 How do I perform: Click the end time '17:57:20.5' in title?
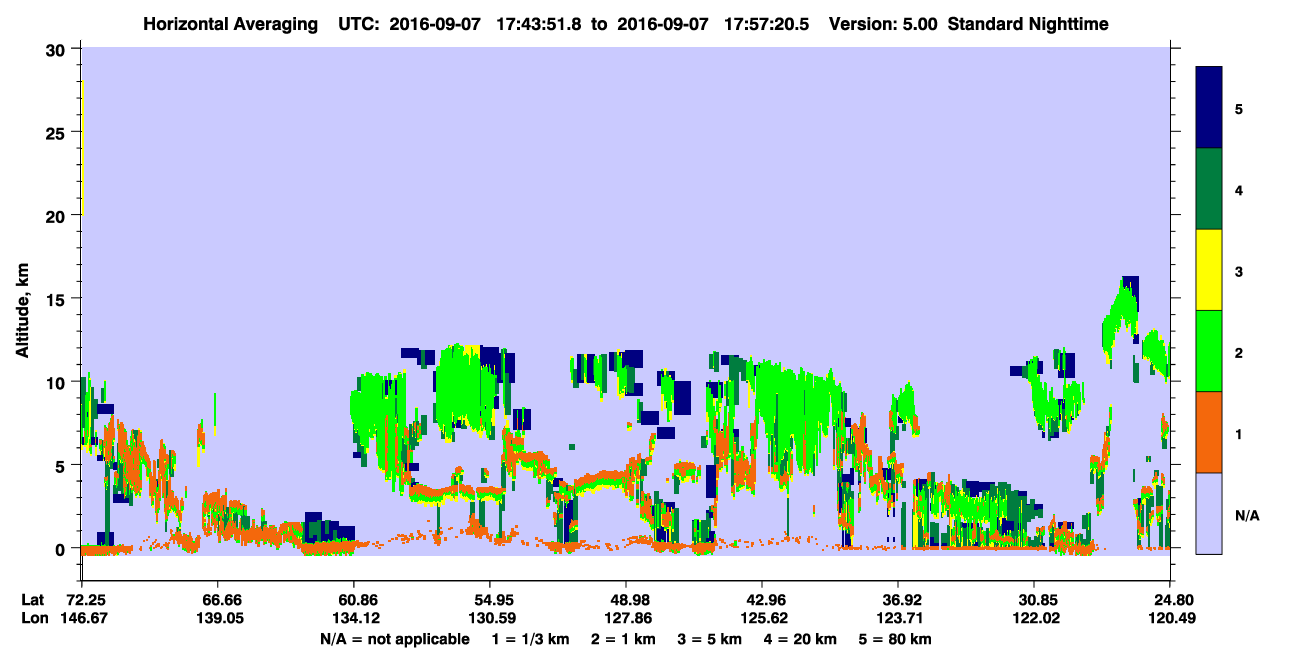[x=768, y=24]
